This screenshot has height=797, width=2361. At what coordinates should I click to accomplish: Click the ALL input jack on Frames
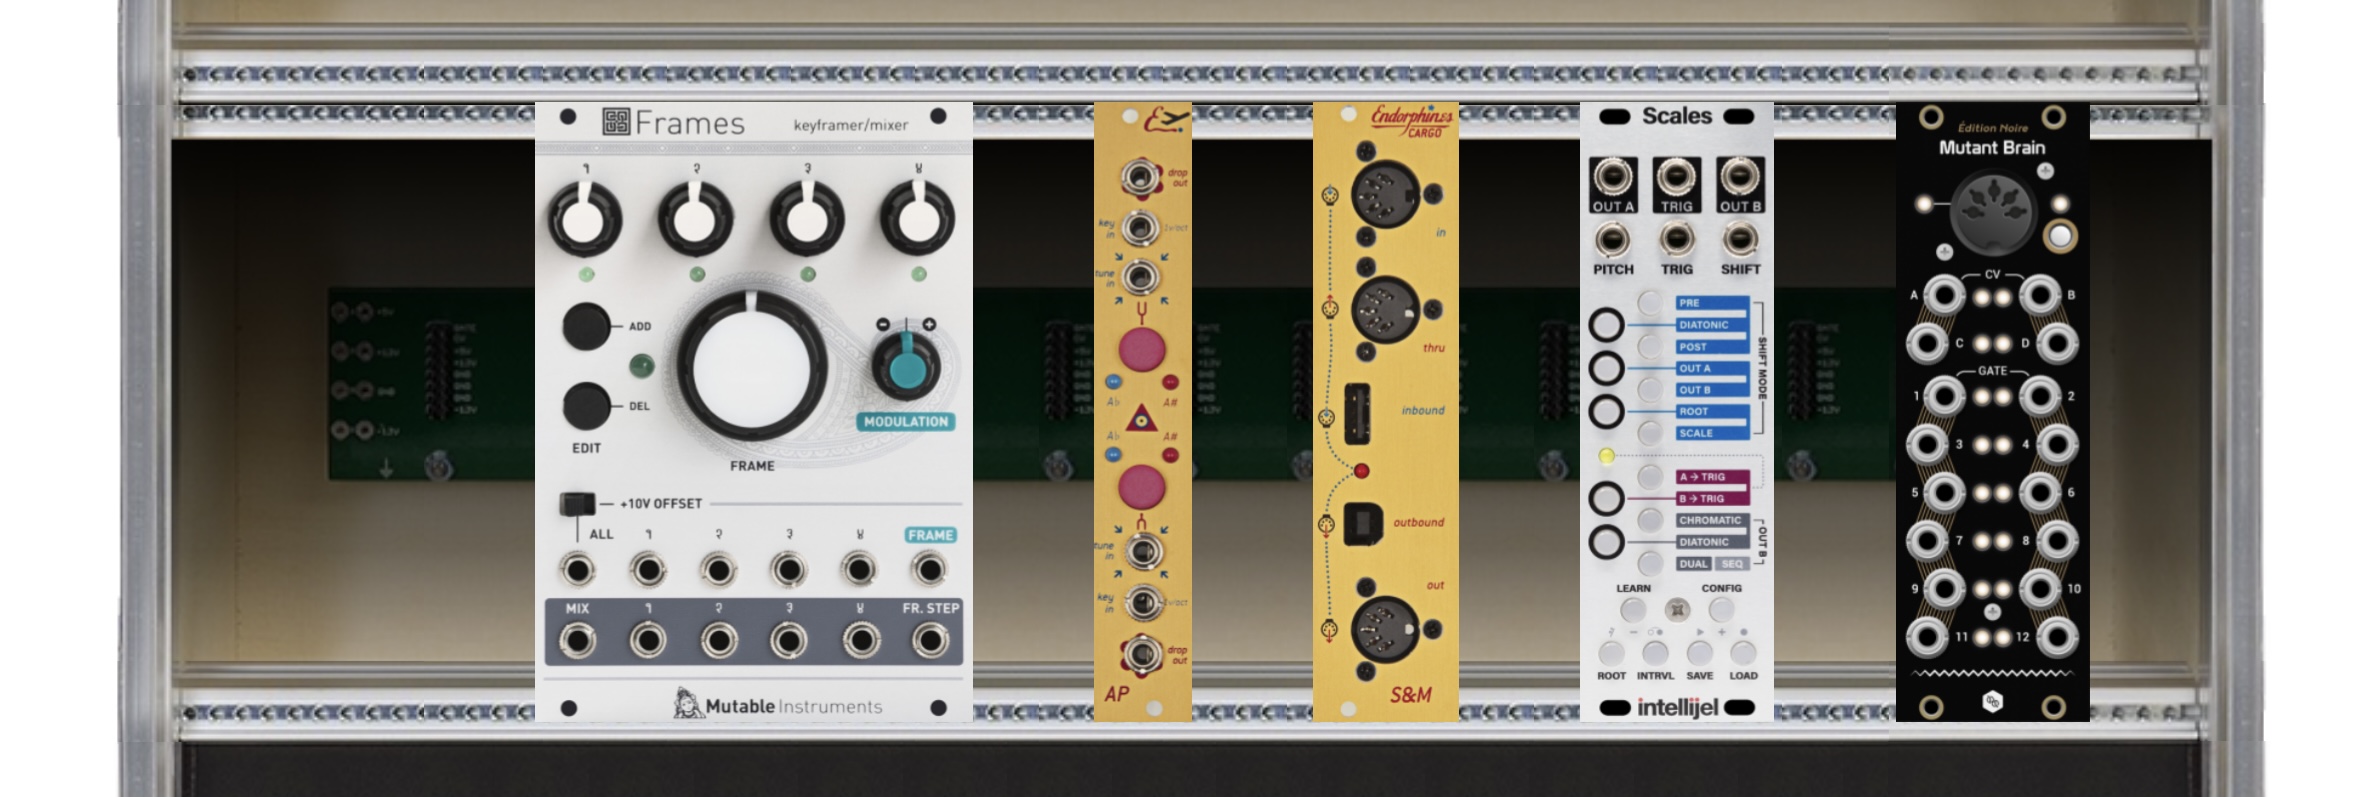click(x=577, y=570)
